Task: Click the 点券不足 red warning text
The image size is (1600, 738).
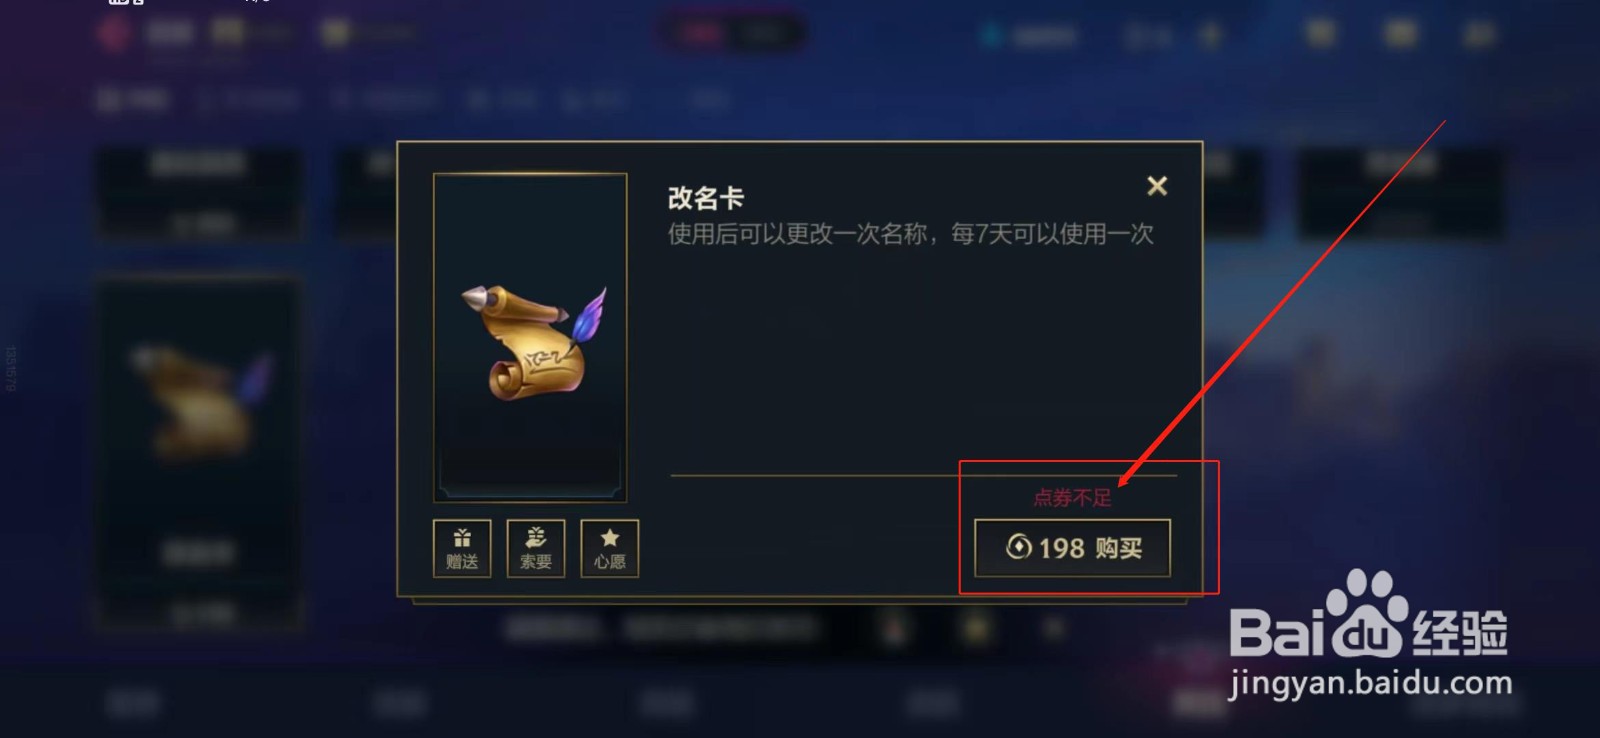Action: (1072, 498)
